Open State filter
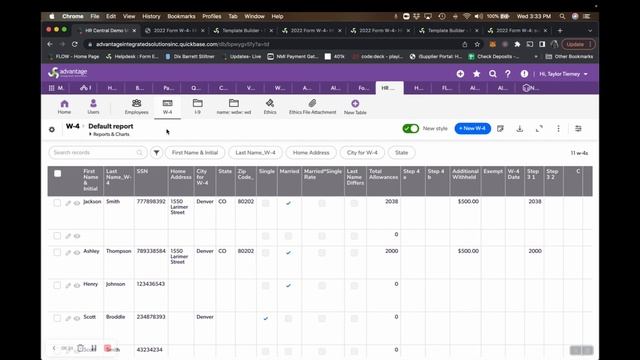Viewport: 640px width, 360px height. coord(401,153)
